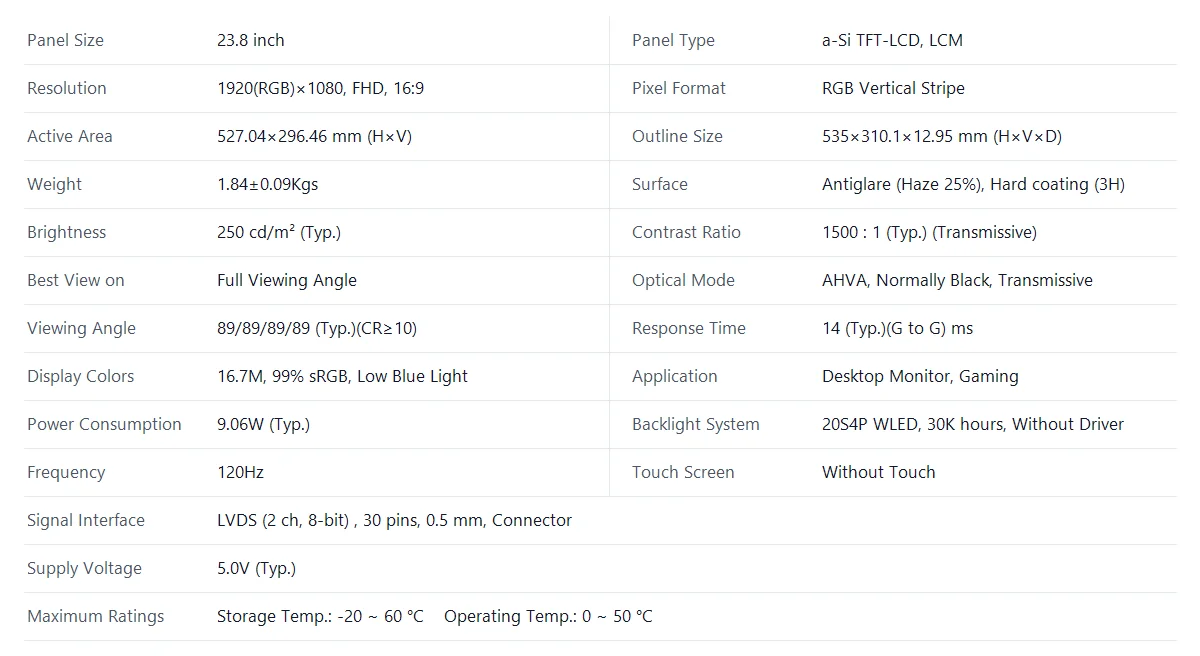Click the "120Hz" frequency value
Screen dimensions: 1200x656
(240, 472)
